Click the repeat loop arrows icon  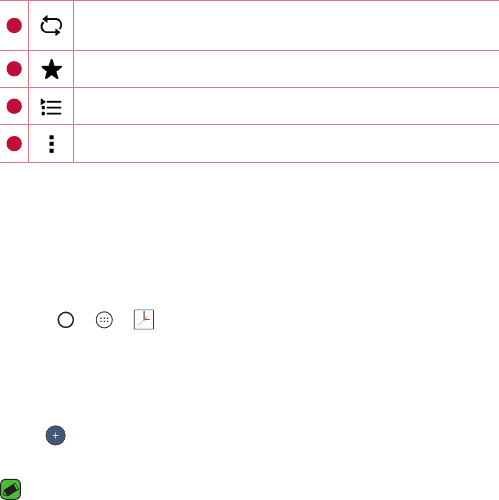tap(51, 25)
